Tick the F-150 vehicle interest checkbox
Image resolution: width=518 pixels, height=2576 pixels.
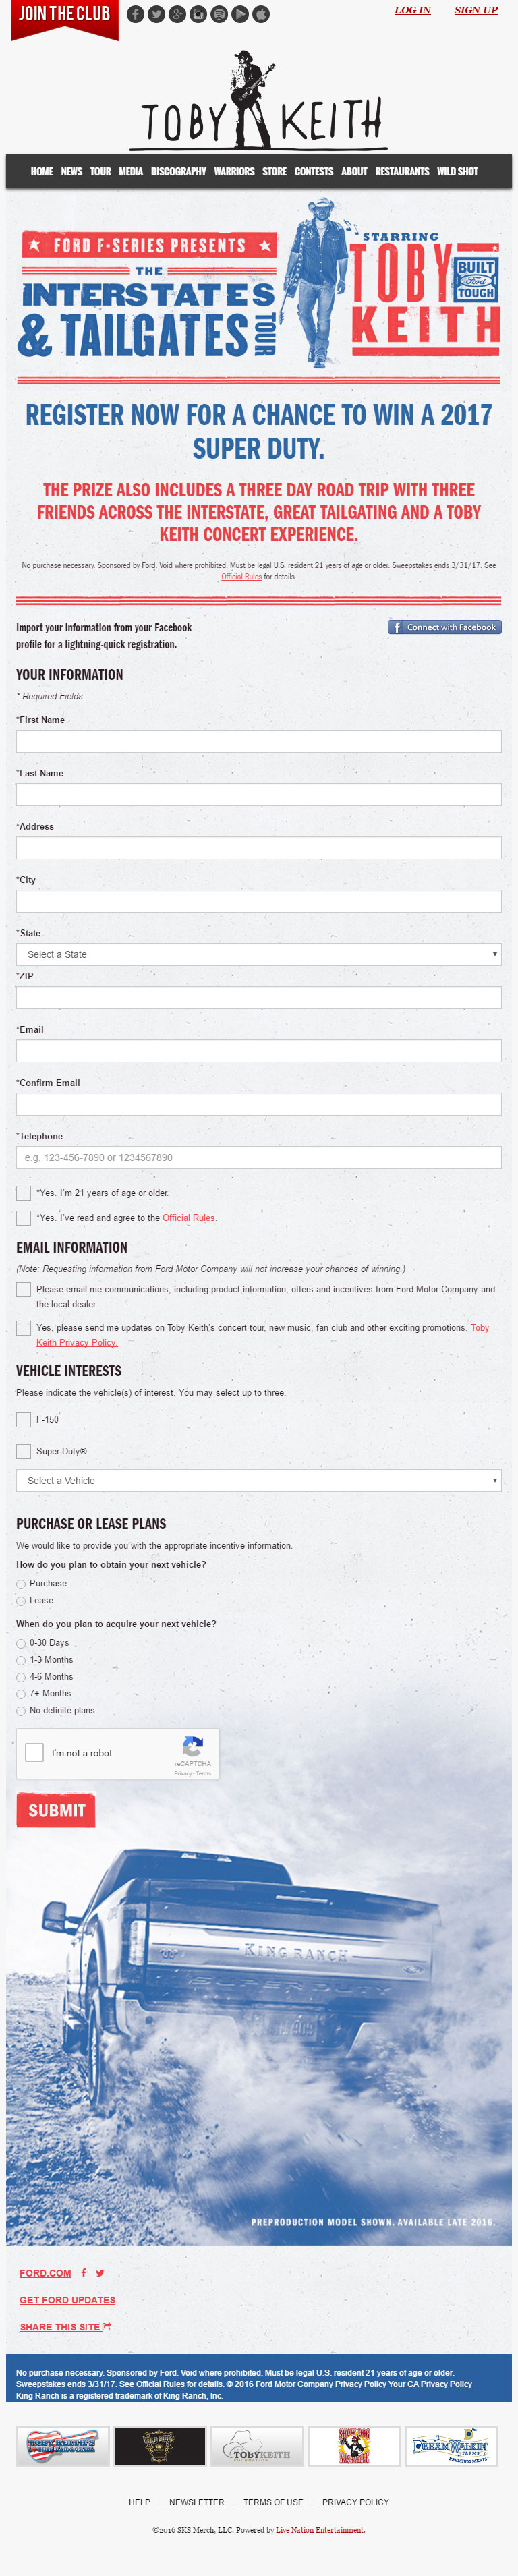pyautogui.click(x=23, y=1419)
